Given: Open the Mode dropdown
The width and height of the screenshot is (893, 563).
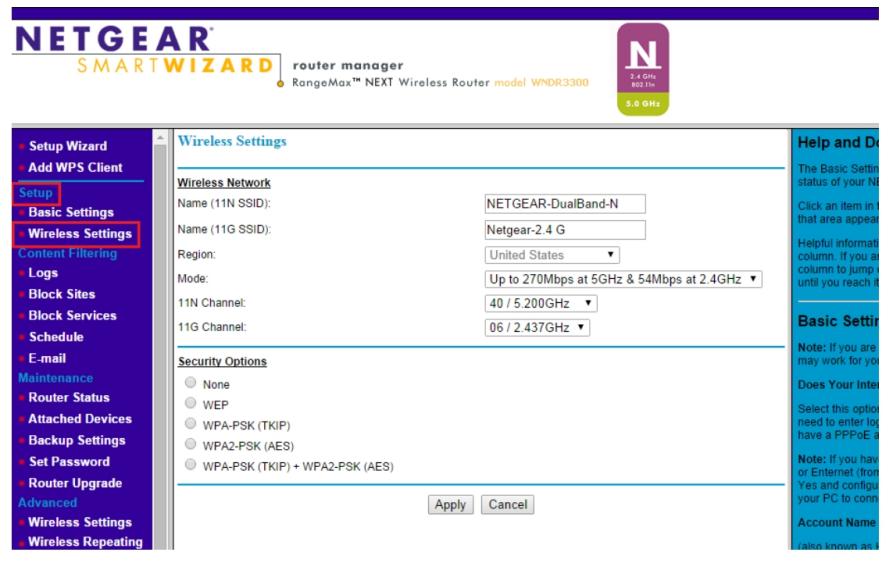Looking at the screenshot, I should pos(623,280).
